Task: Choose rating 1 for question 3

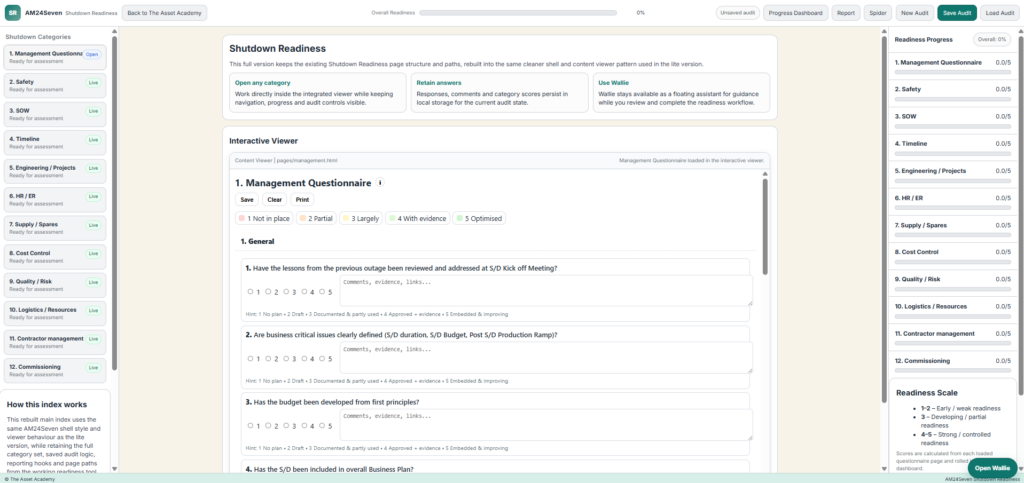Action: click(x=250, y=424)
